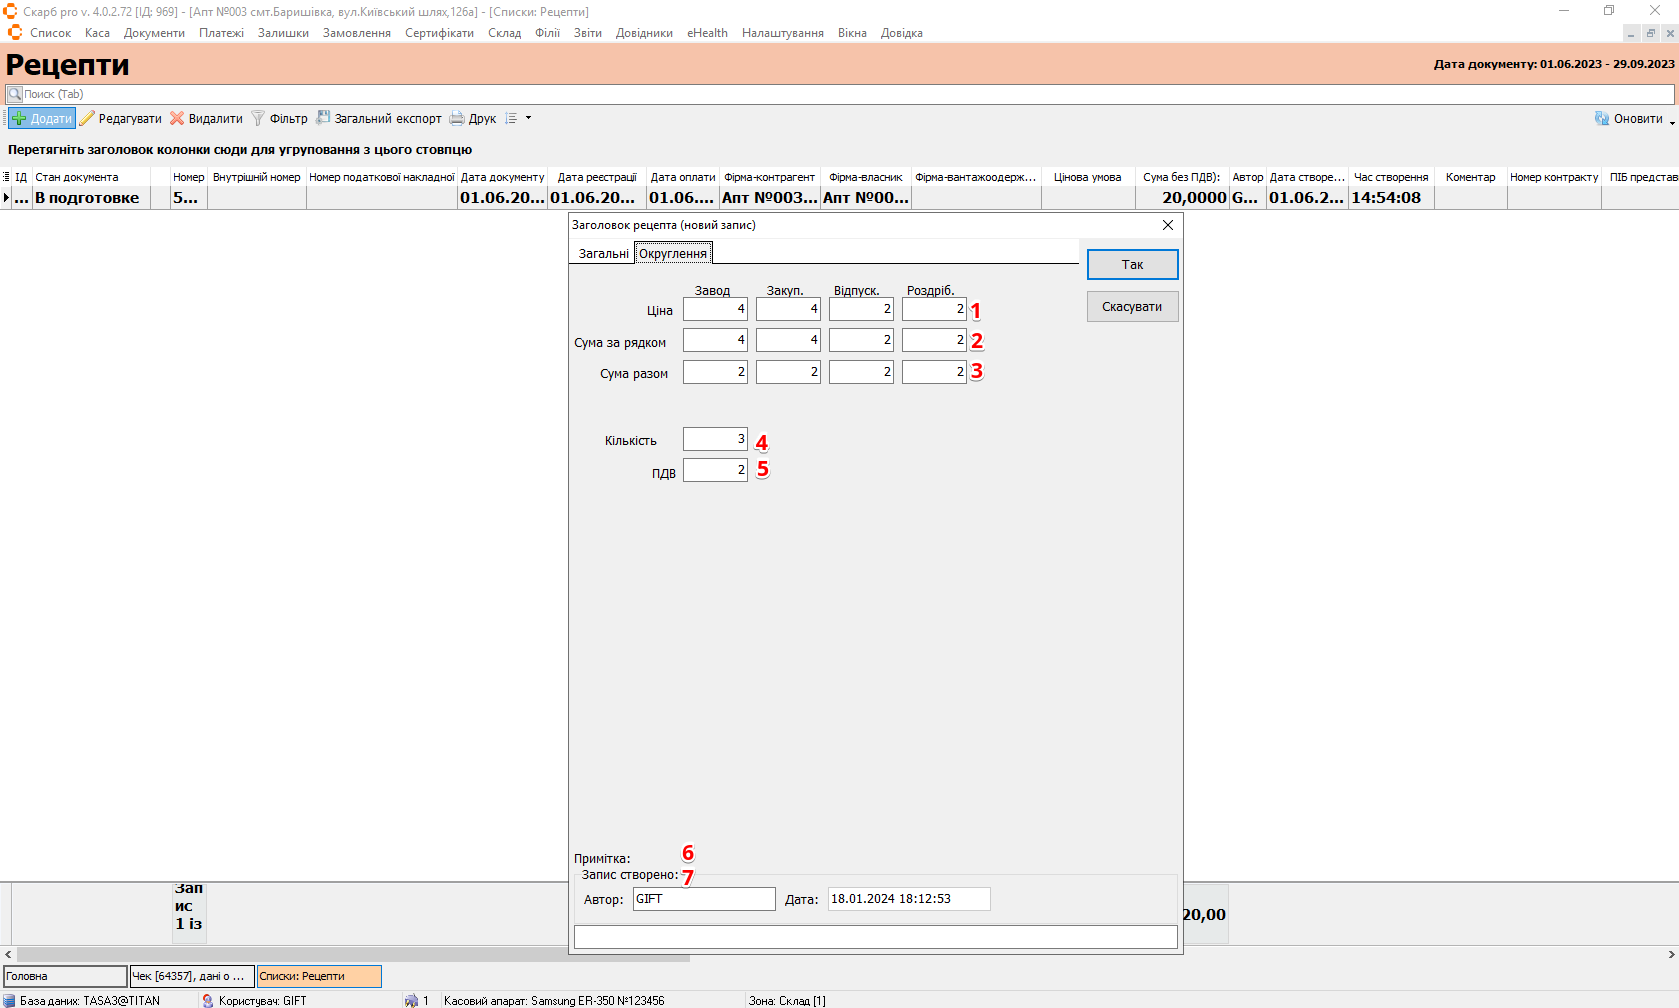
Task: Click the search magnifier icon
Action: 15,94
